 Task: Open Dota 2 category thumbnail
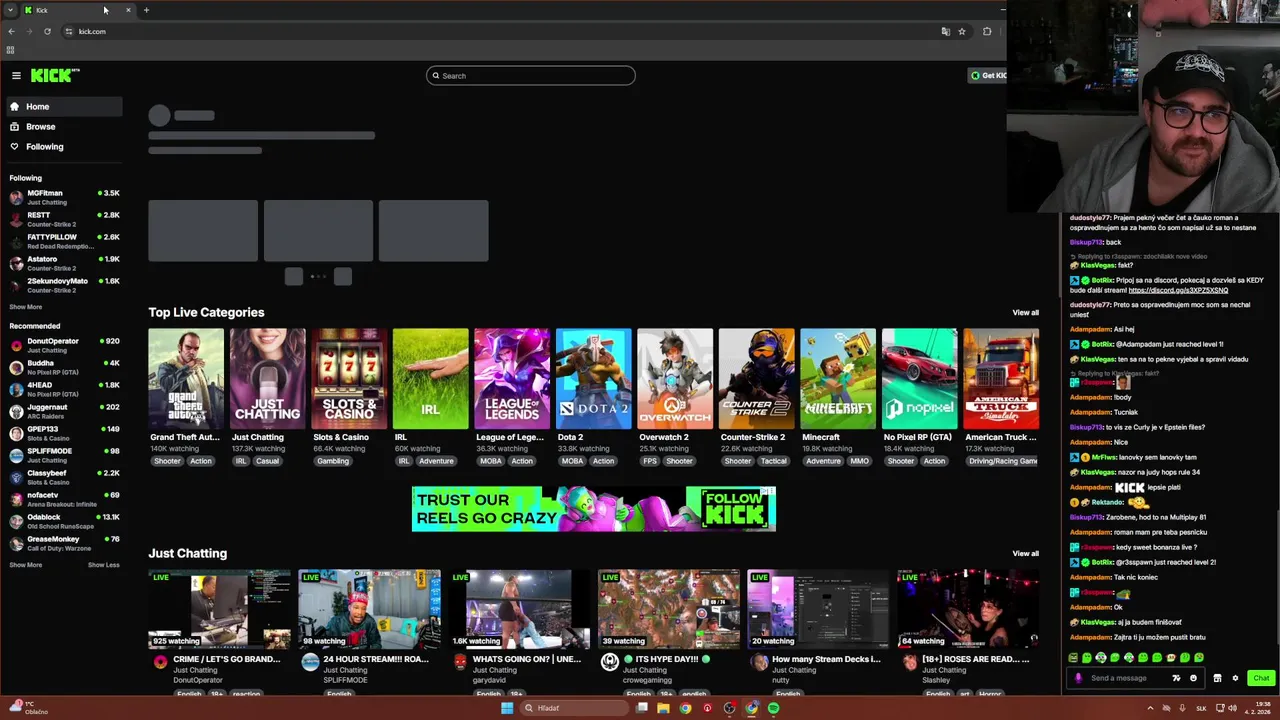point(594,378)
